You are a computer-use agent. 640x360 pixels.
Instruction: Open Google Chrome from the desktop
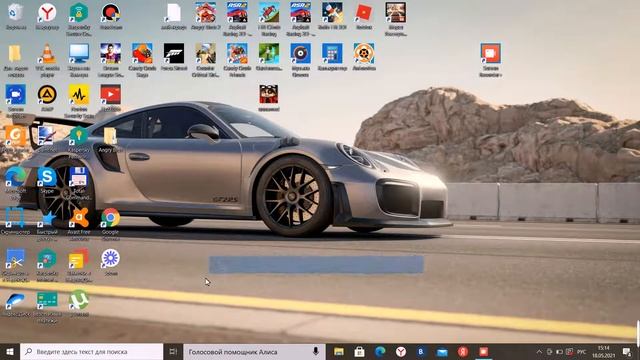point(111,218)
